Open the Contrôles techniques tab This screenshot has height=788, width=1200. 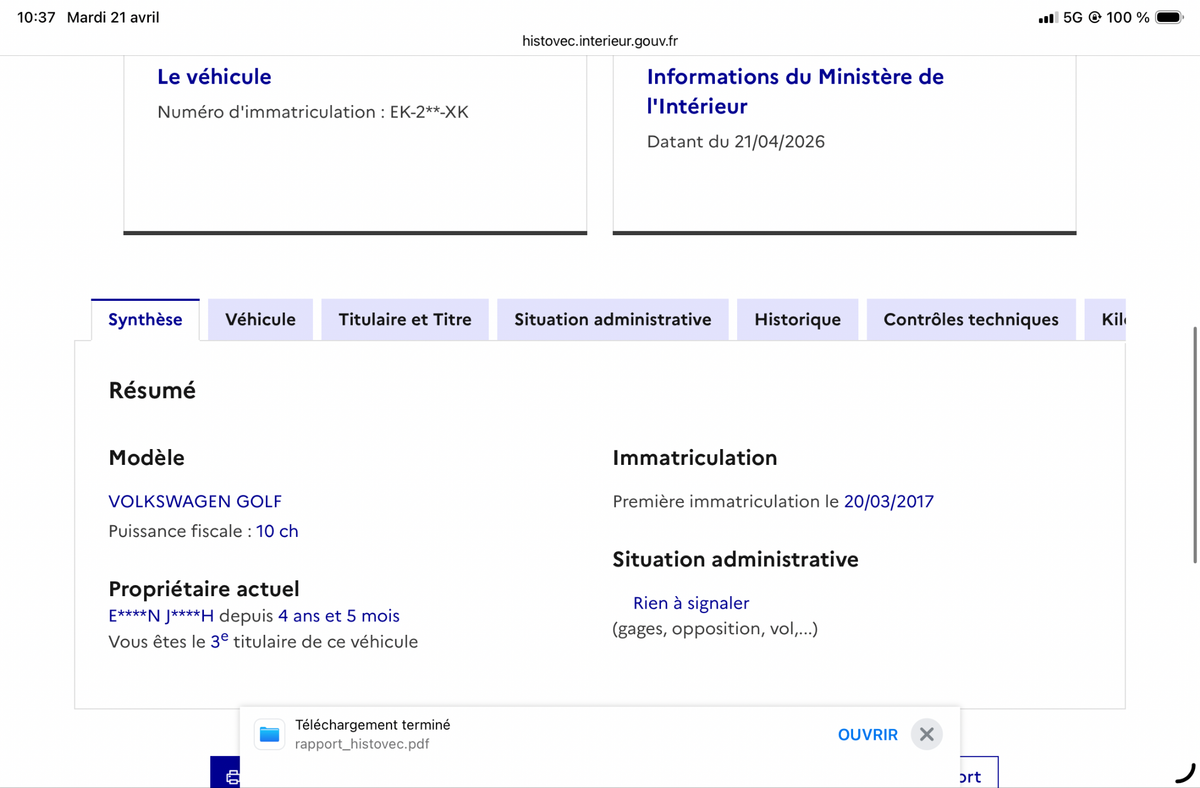(x=971, y=319)
